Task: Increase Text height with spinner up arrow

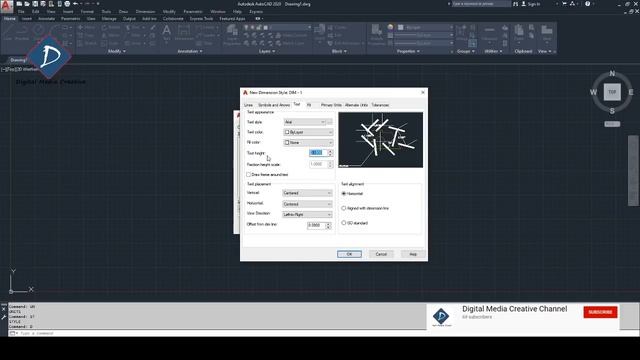Action: coord(330,151)
